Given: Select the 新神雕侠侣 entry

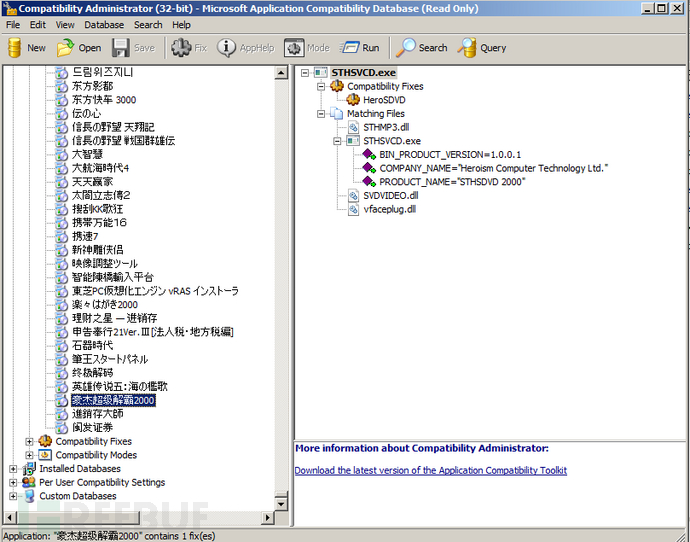Looking at the screenshot, I should [x=97, y=250].
